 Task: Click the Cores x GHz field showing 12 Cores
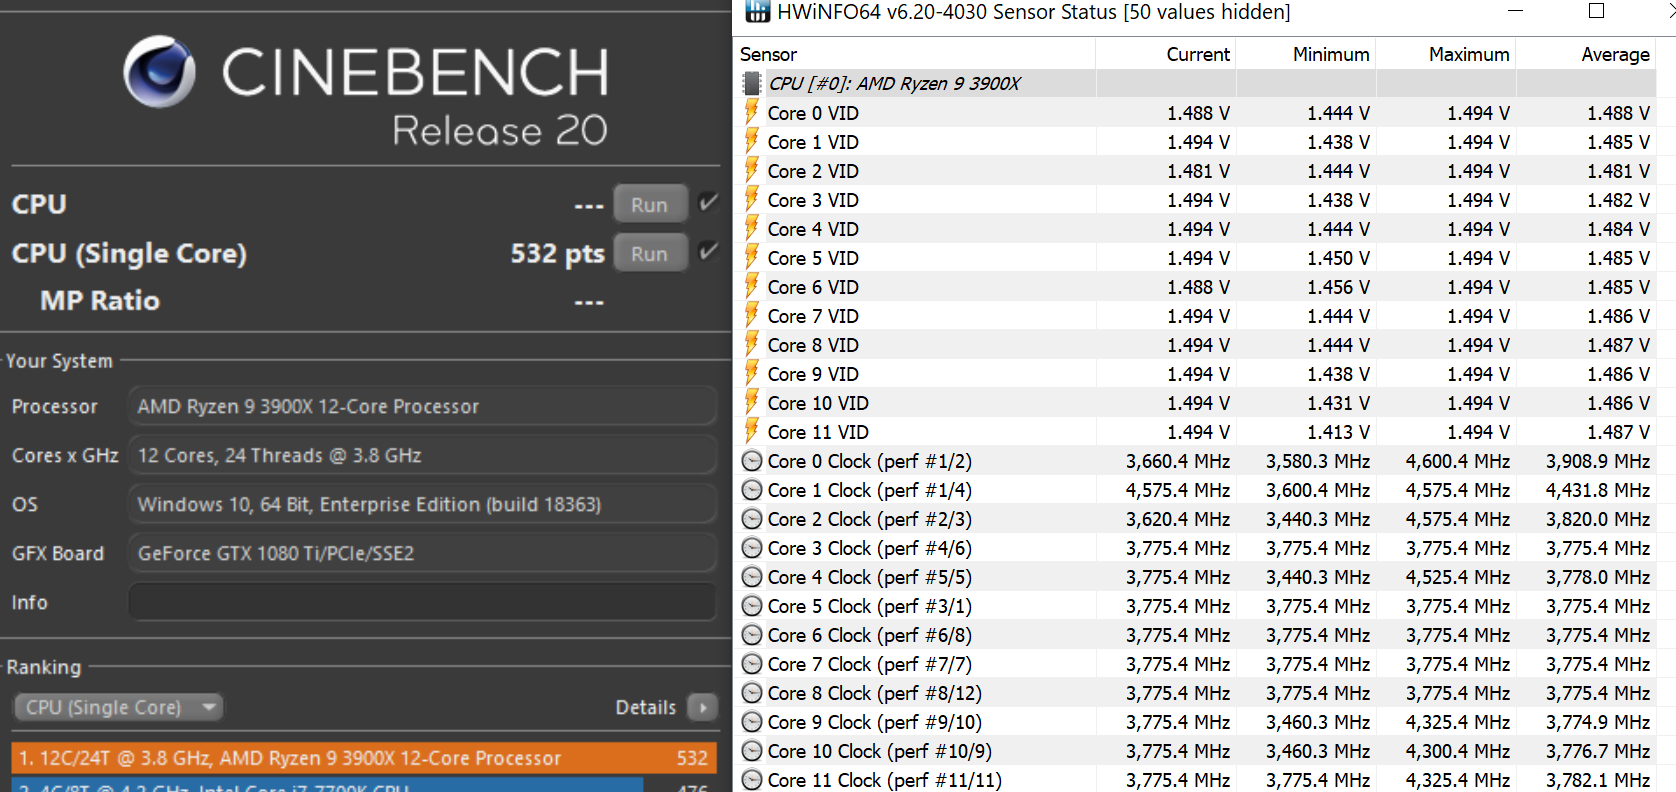tap(423, 455)
